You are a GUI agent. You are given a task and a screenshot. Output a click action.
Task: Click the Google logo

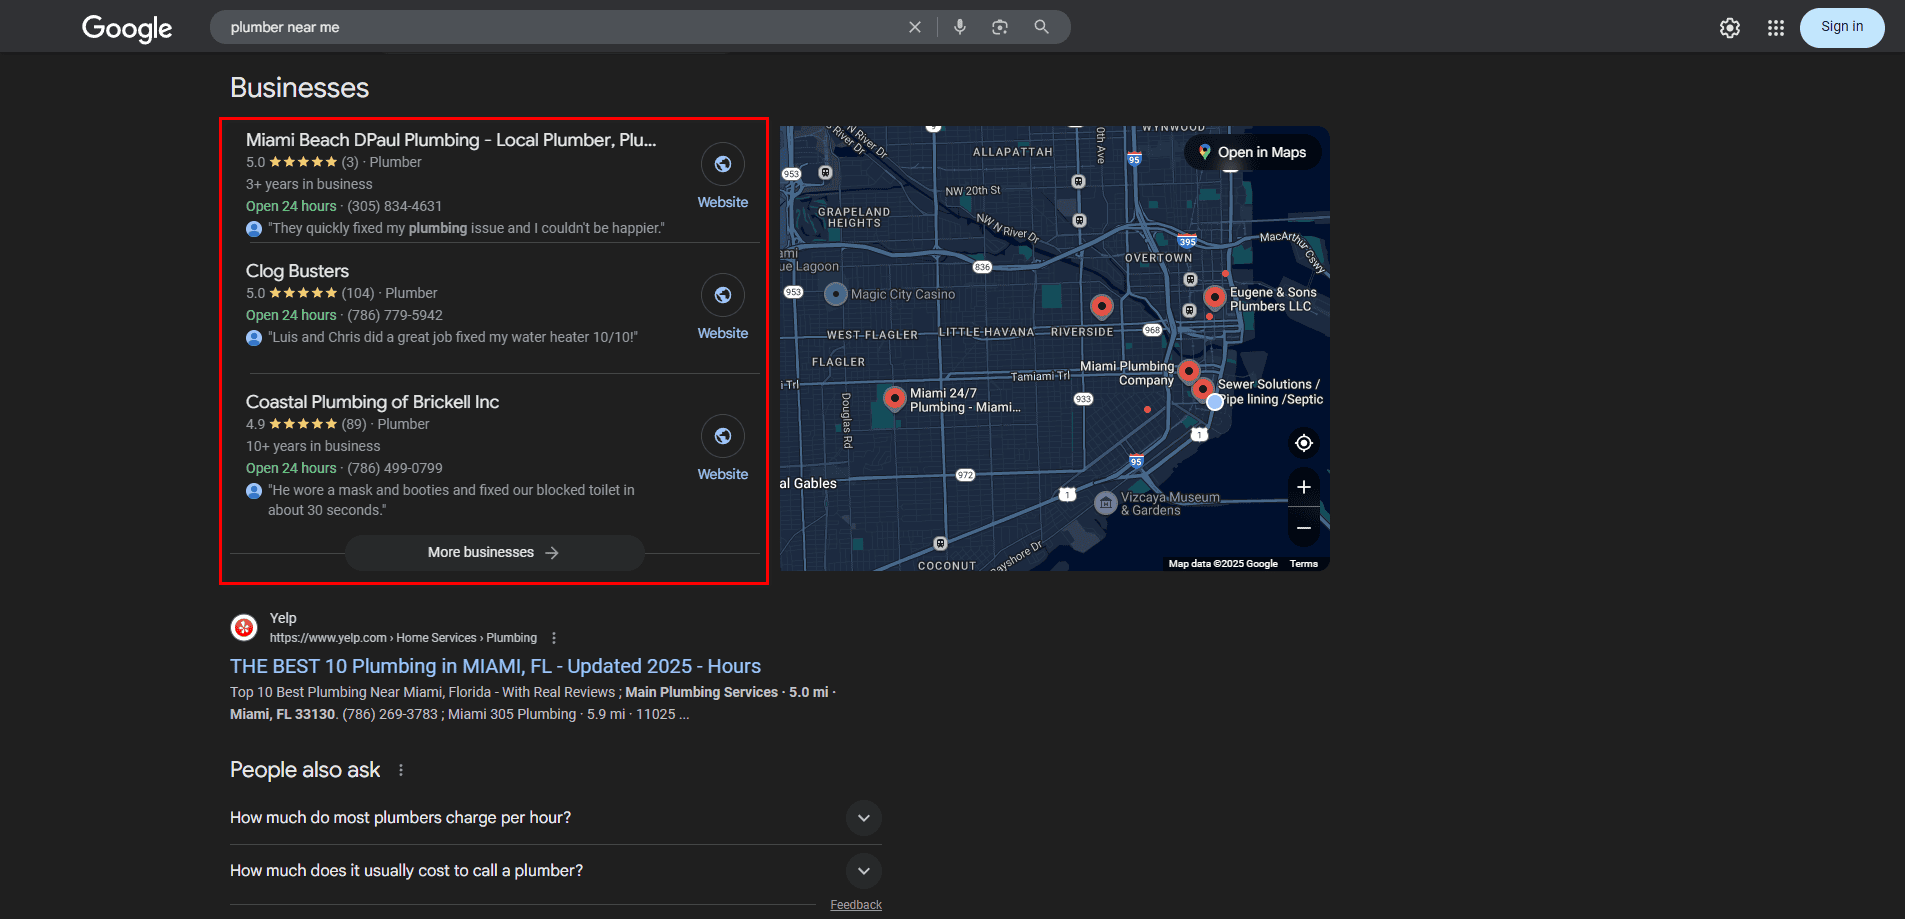127,28
